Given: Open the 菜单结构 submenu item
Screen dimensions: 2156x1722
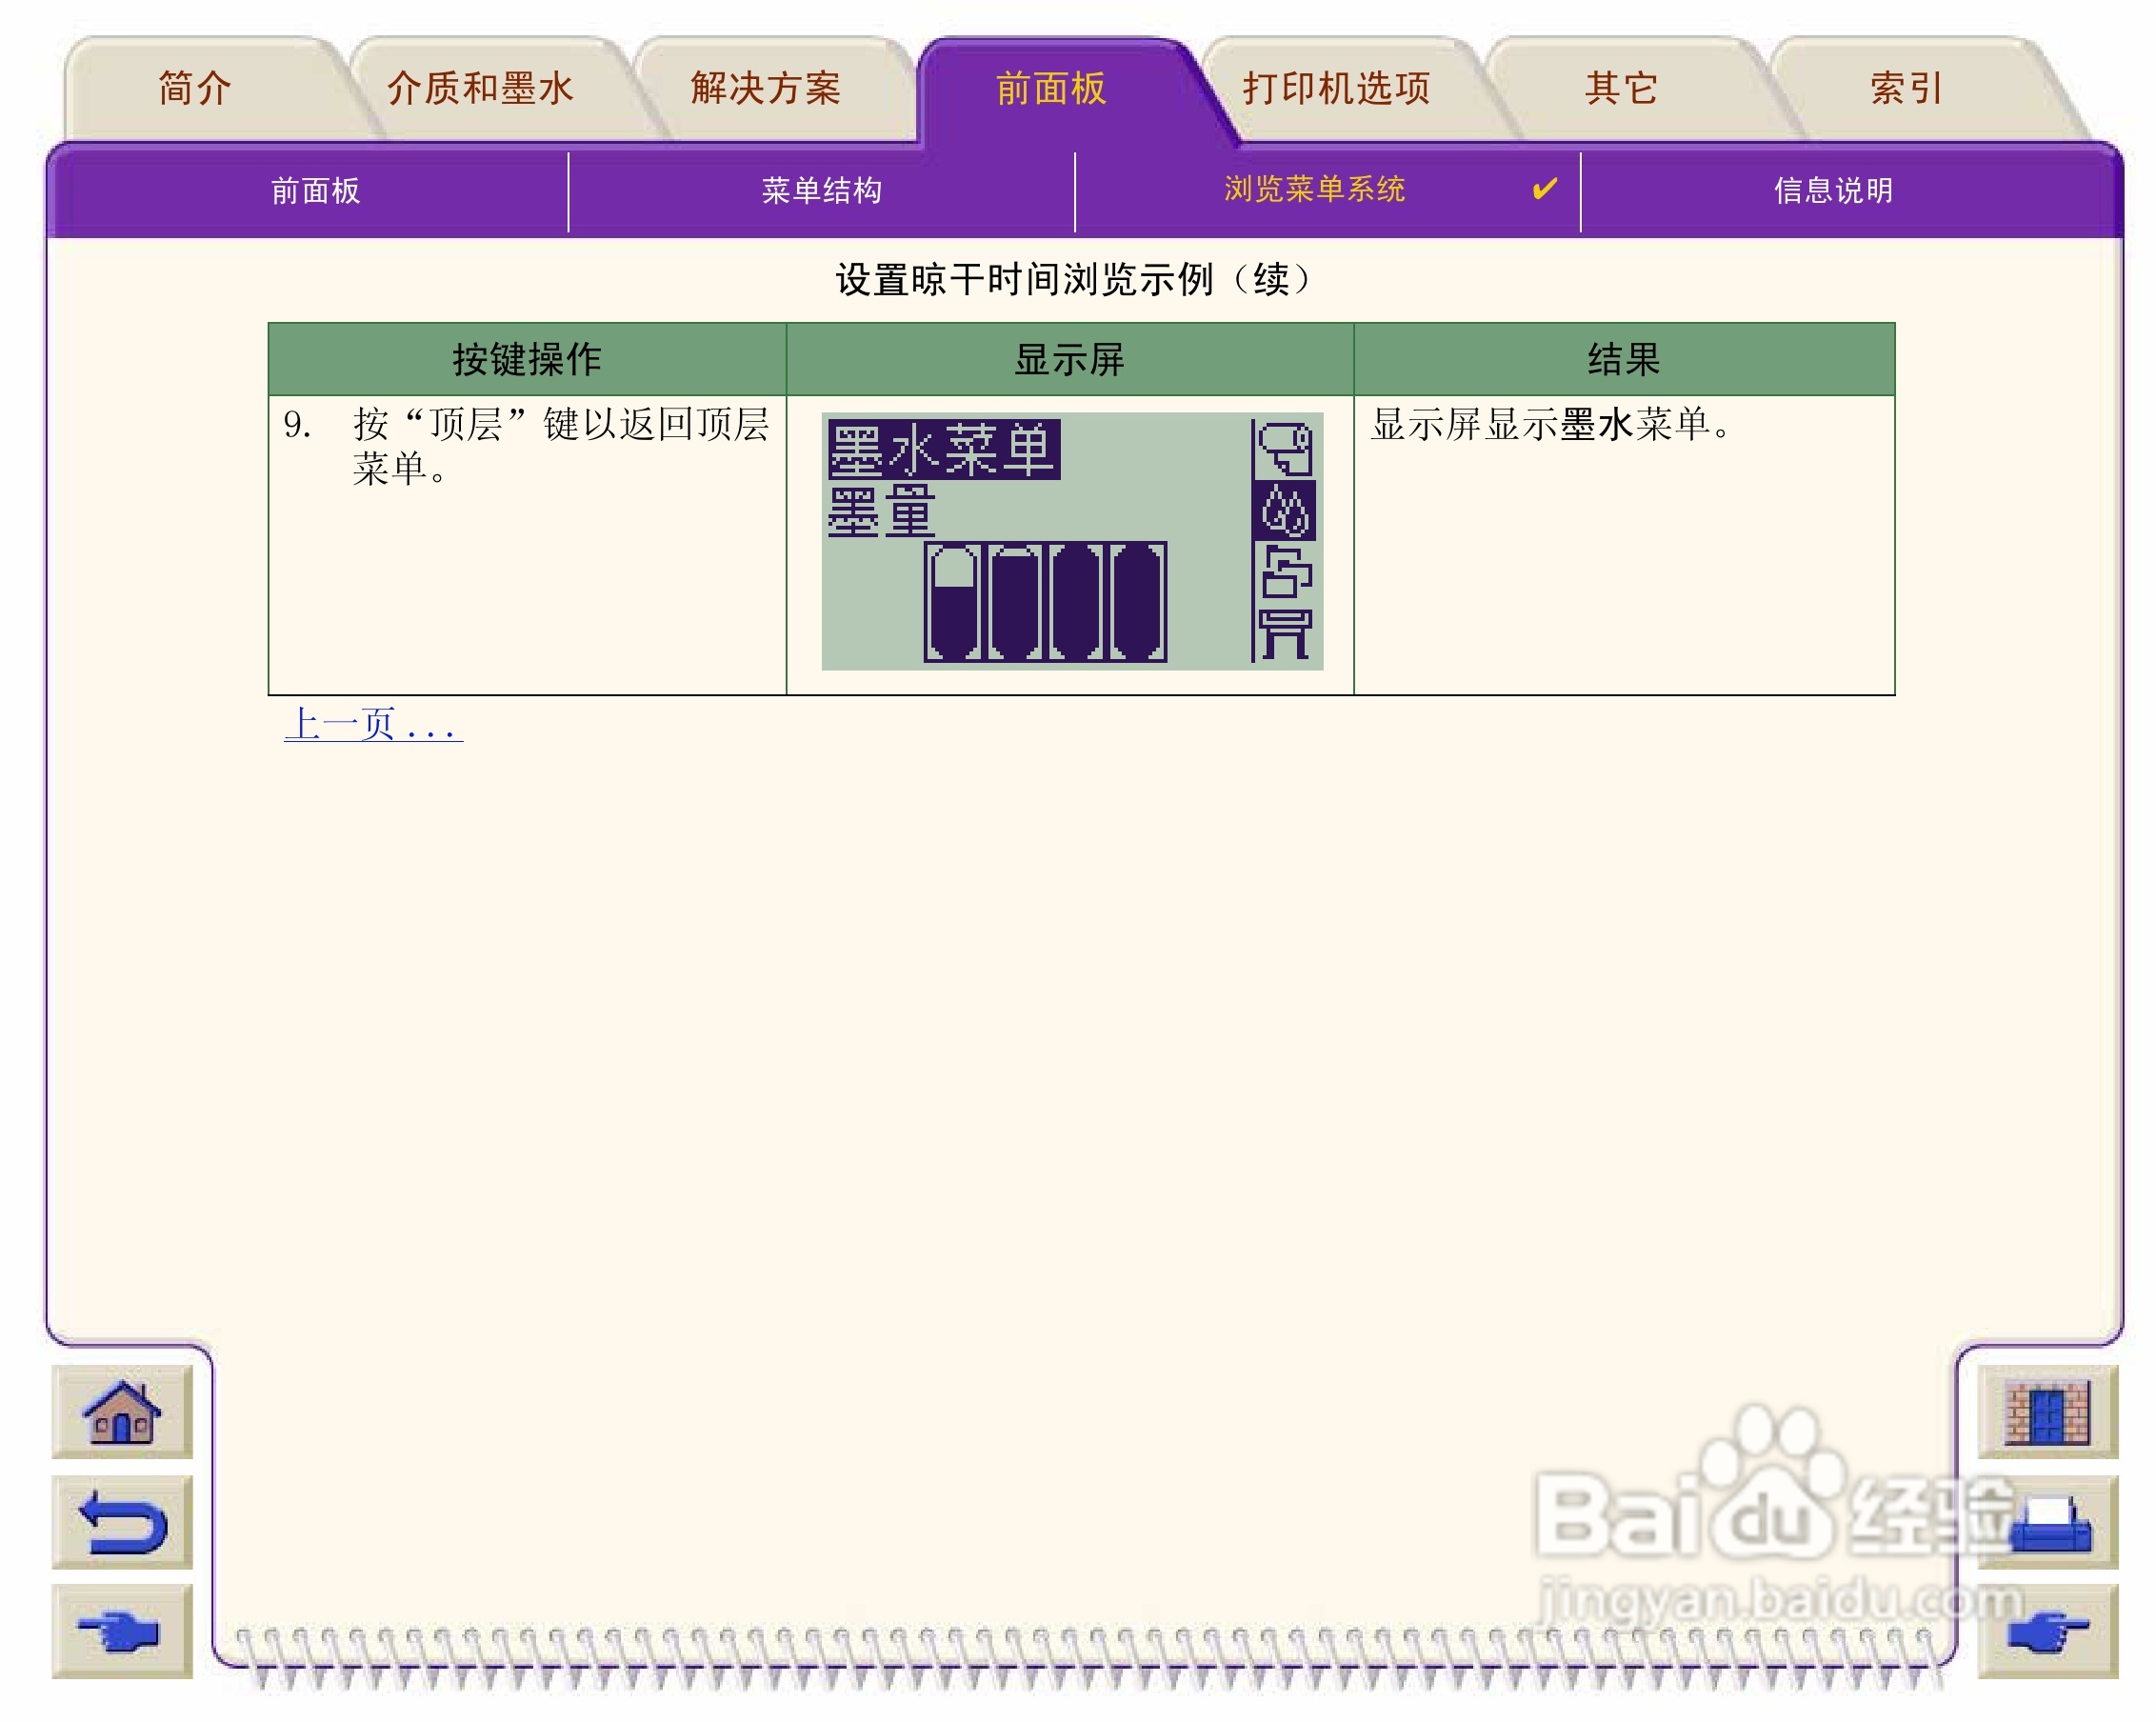Looking at the screenshot, I should [821, 190].
